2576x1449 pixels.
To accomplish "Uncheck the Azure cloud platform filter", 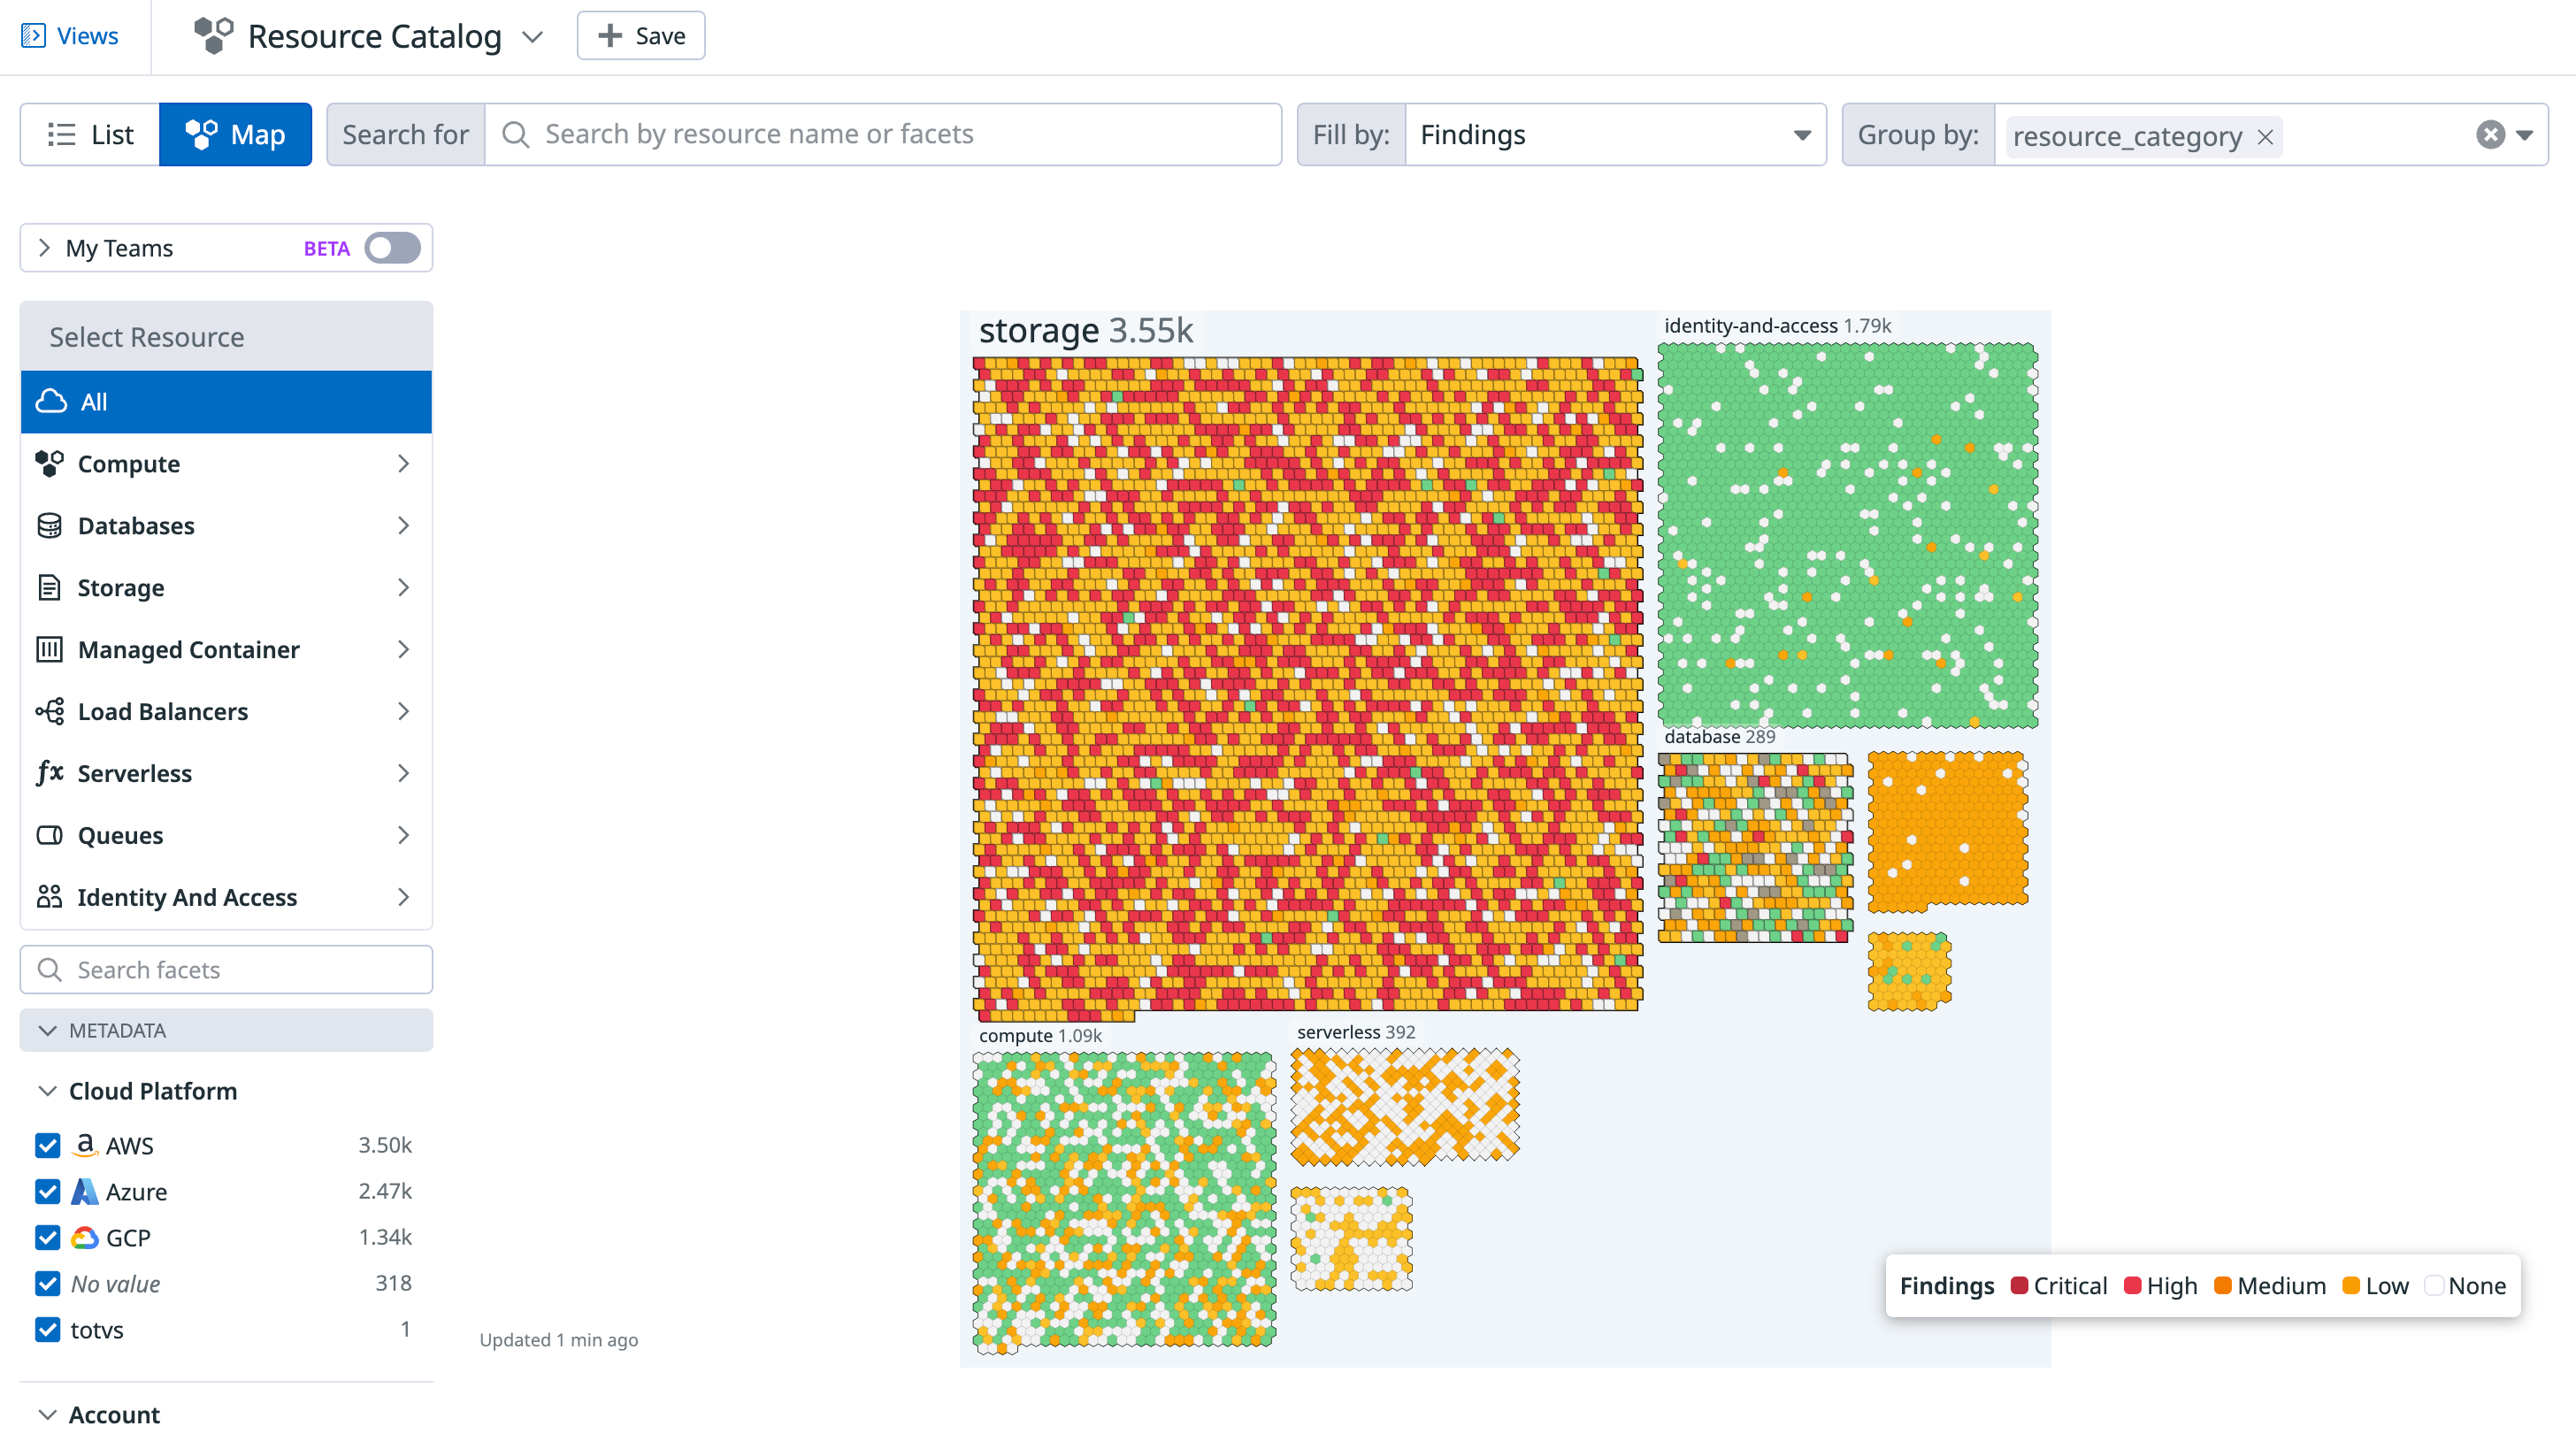I will coord(47,1191).
